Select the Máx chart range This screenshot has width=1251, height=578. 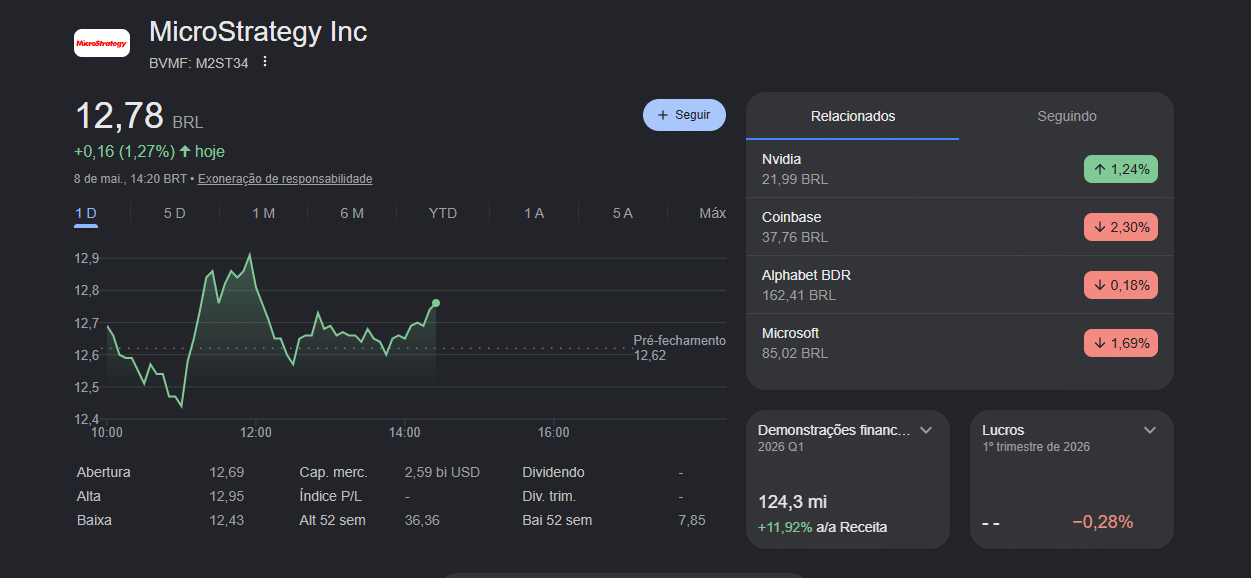[713, 213]
